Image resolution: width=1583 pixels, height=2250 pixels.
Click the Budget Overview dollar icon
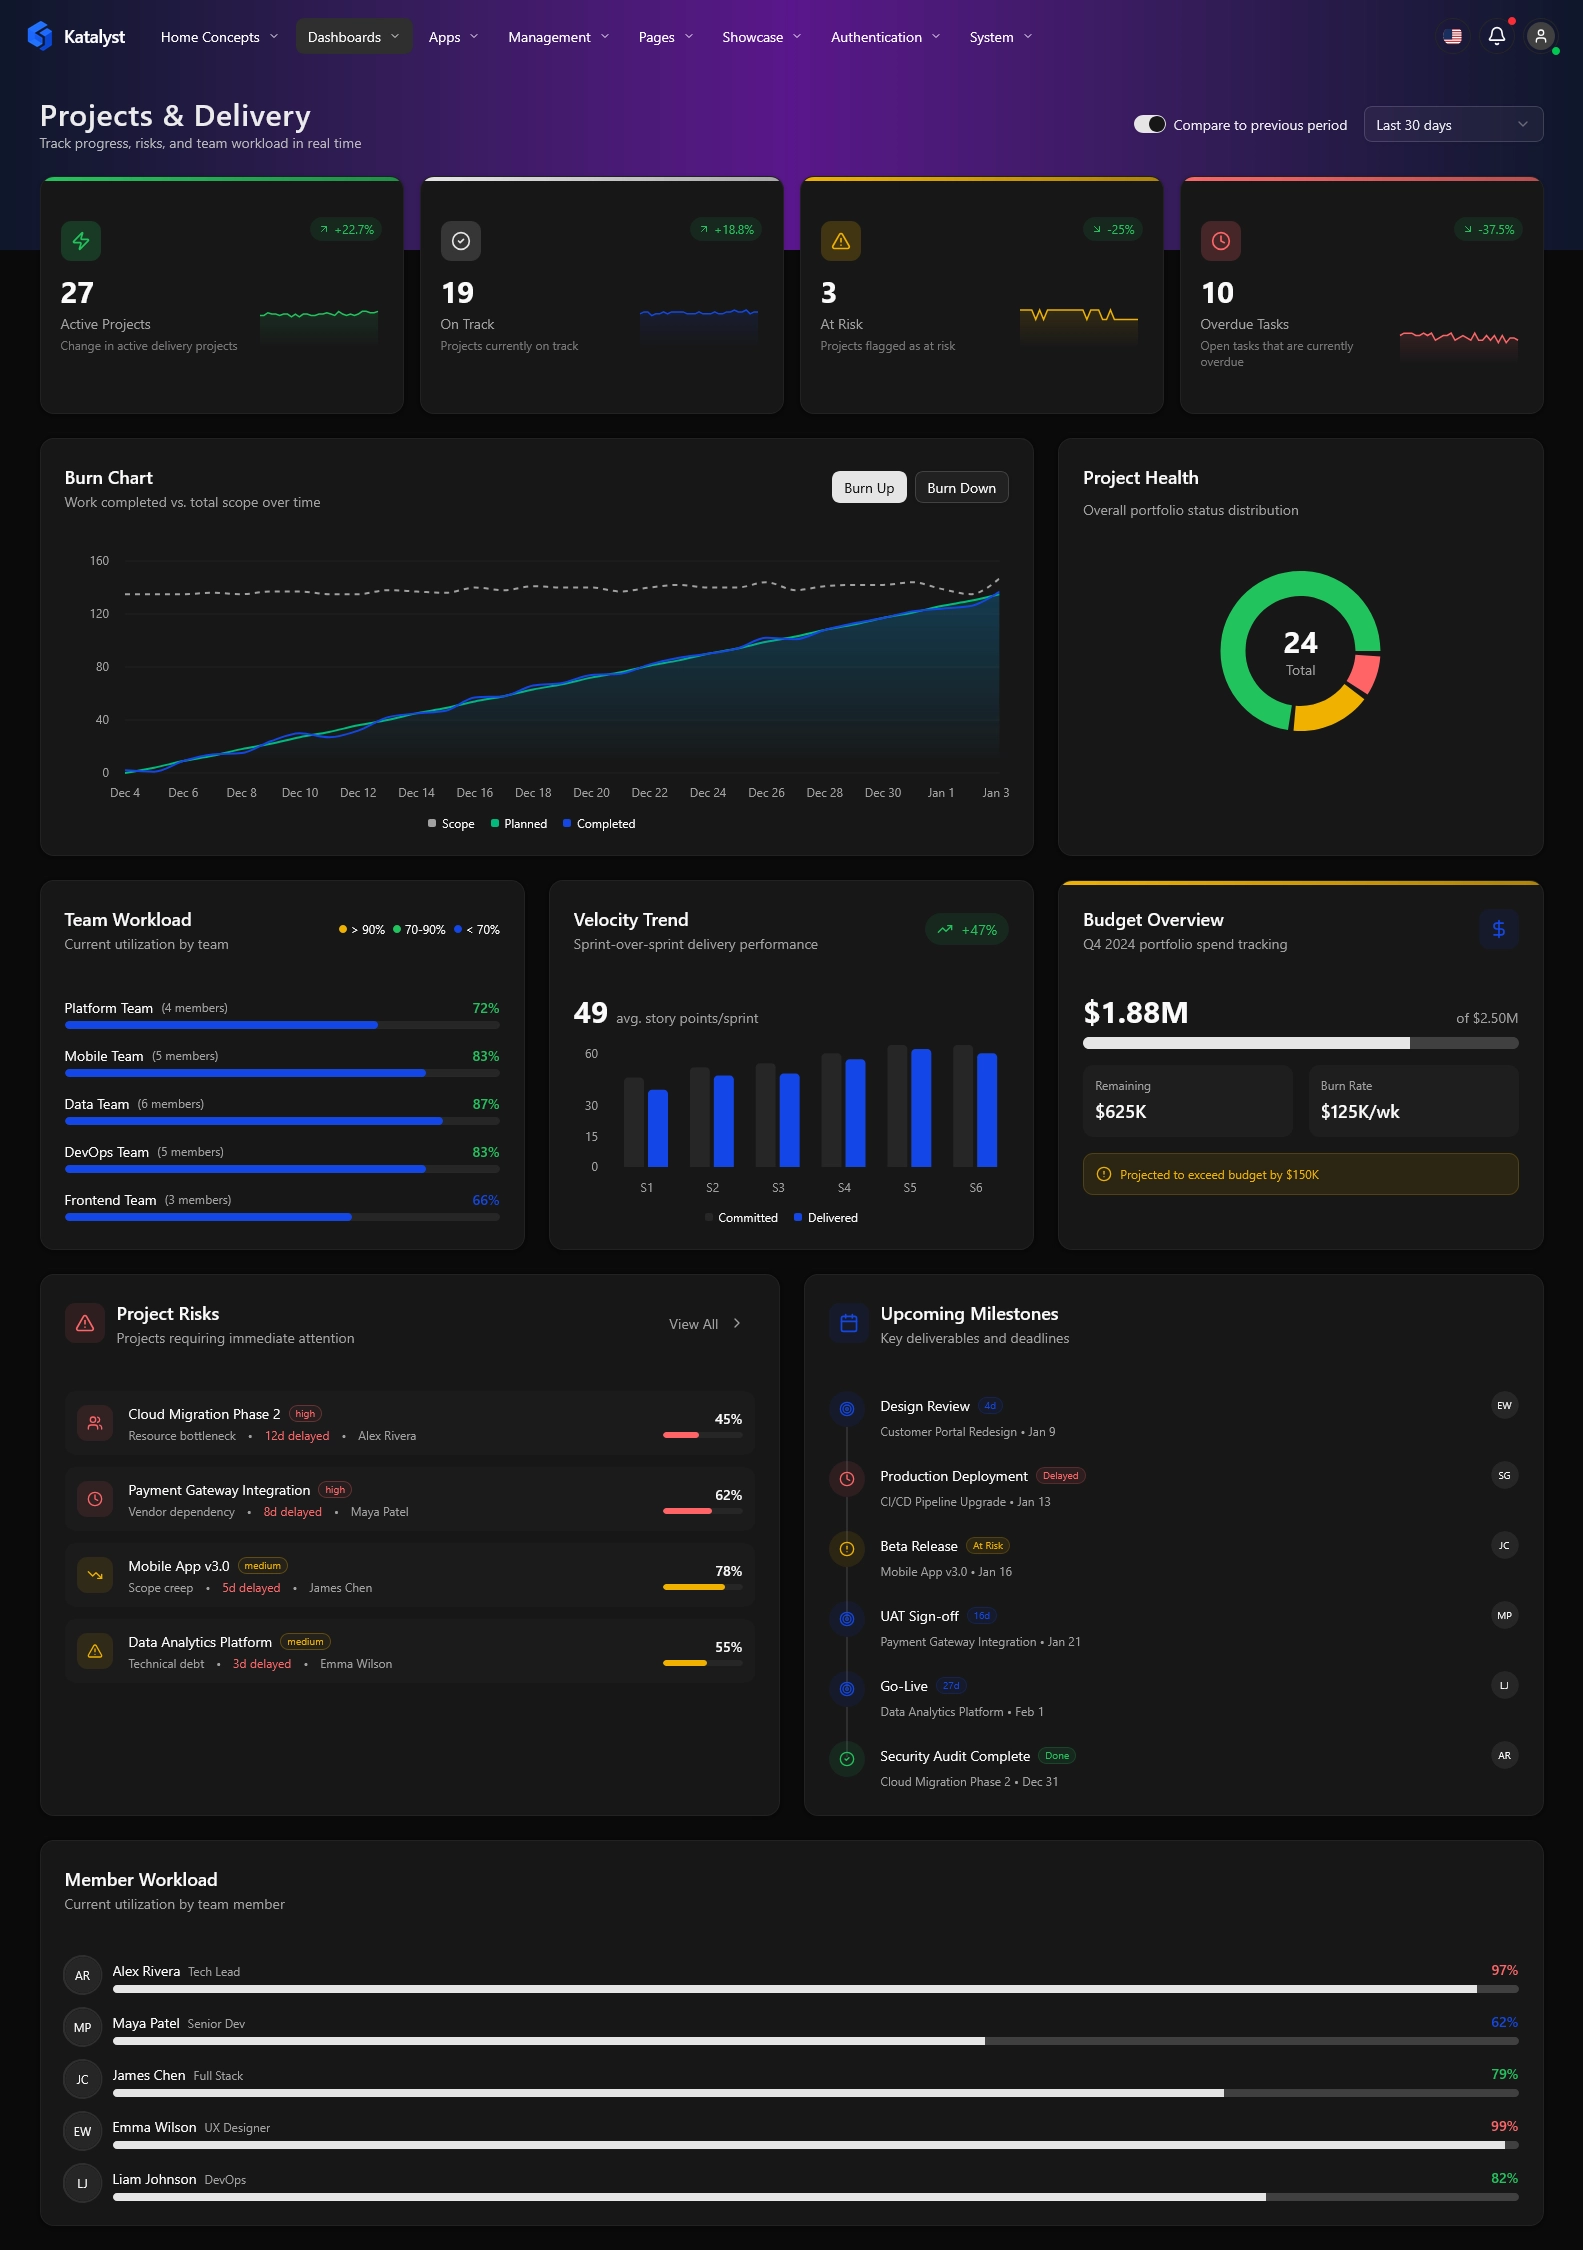[x=1498, y=929]
